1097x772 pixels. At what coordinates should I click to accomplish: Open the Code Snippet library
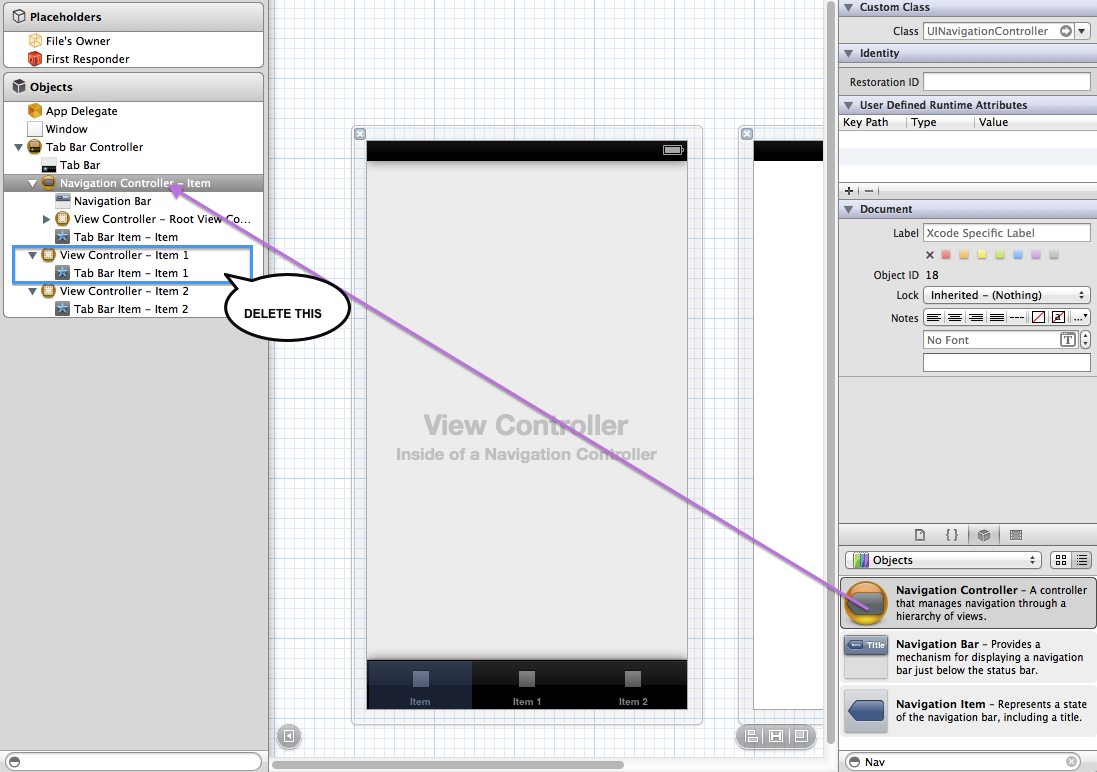pyautogui.click(x=952, y=535)
